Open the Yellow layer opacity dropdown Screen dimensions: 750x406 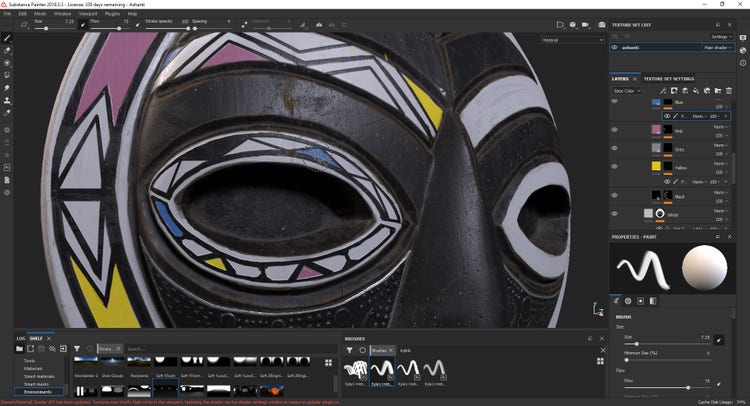point(721,173)
